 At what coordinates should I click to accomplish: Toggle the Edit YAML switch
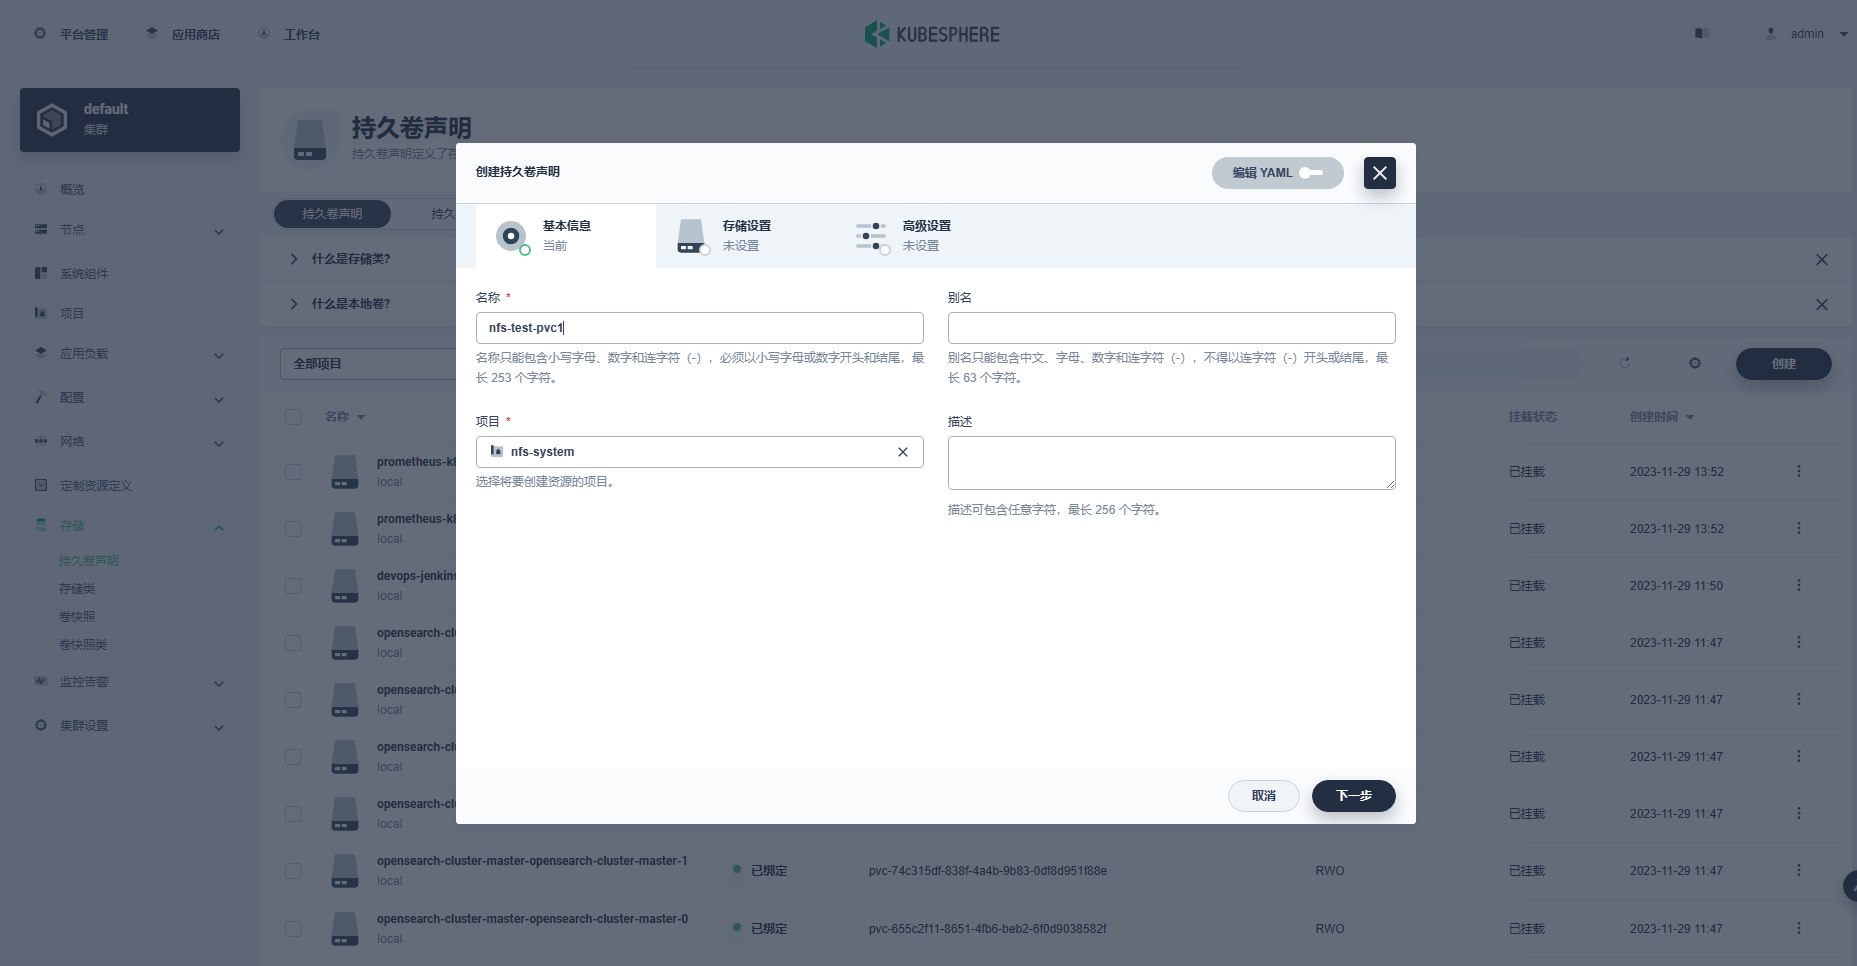[1310, 173]
